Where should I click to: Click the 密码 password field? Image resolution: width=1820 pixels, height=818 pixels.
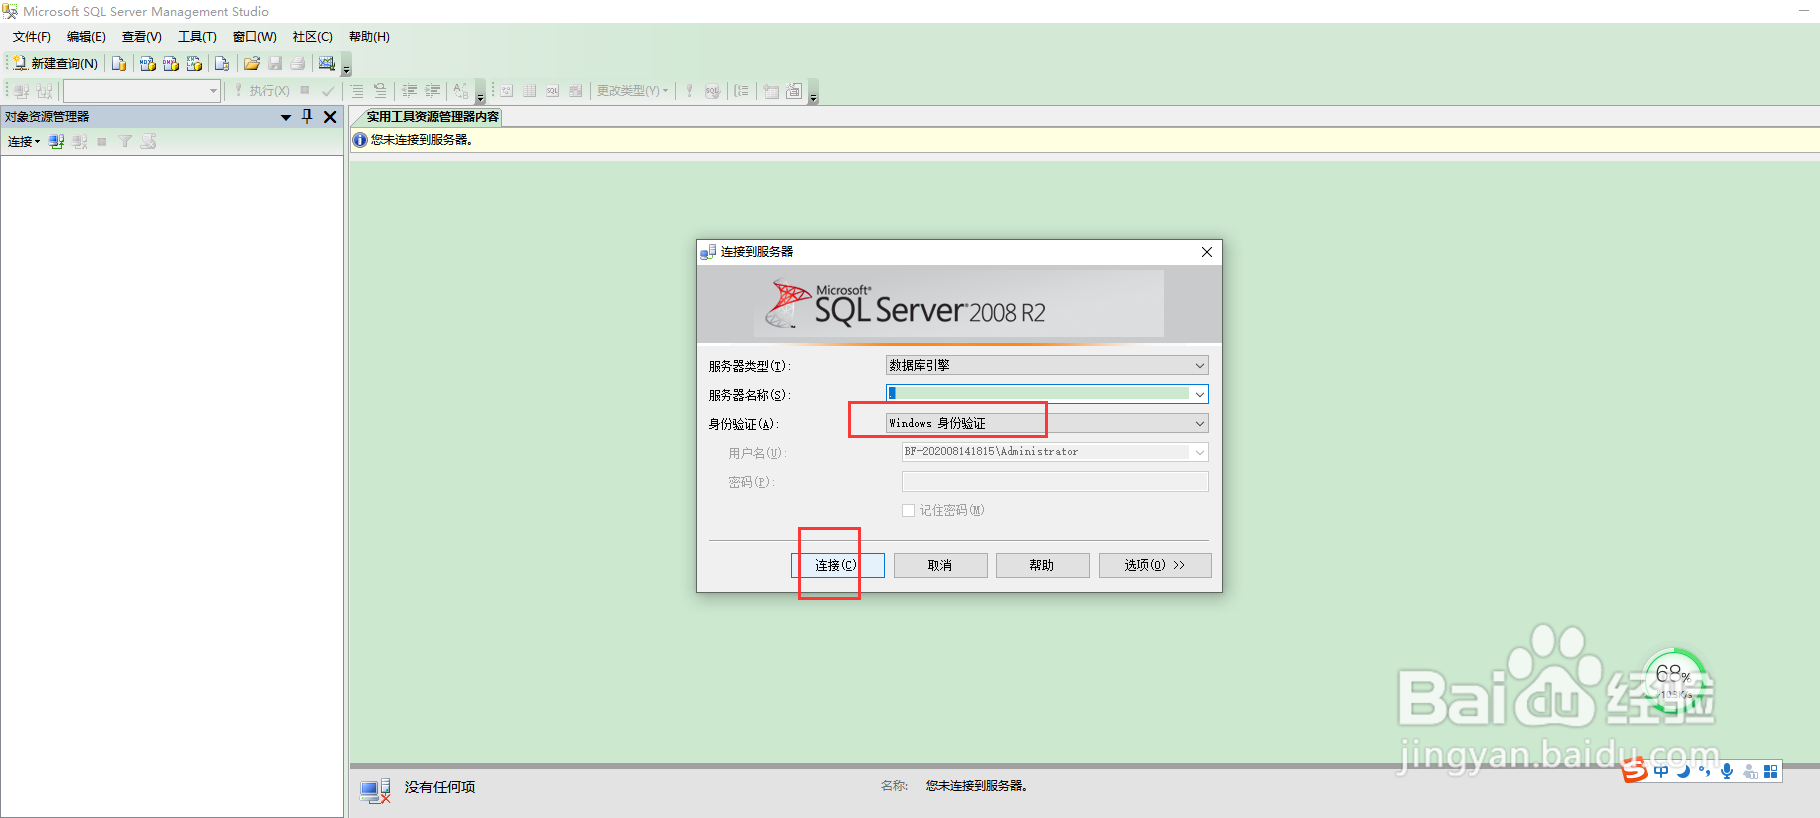(x=1055, y=482)
